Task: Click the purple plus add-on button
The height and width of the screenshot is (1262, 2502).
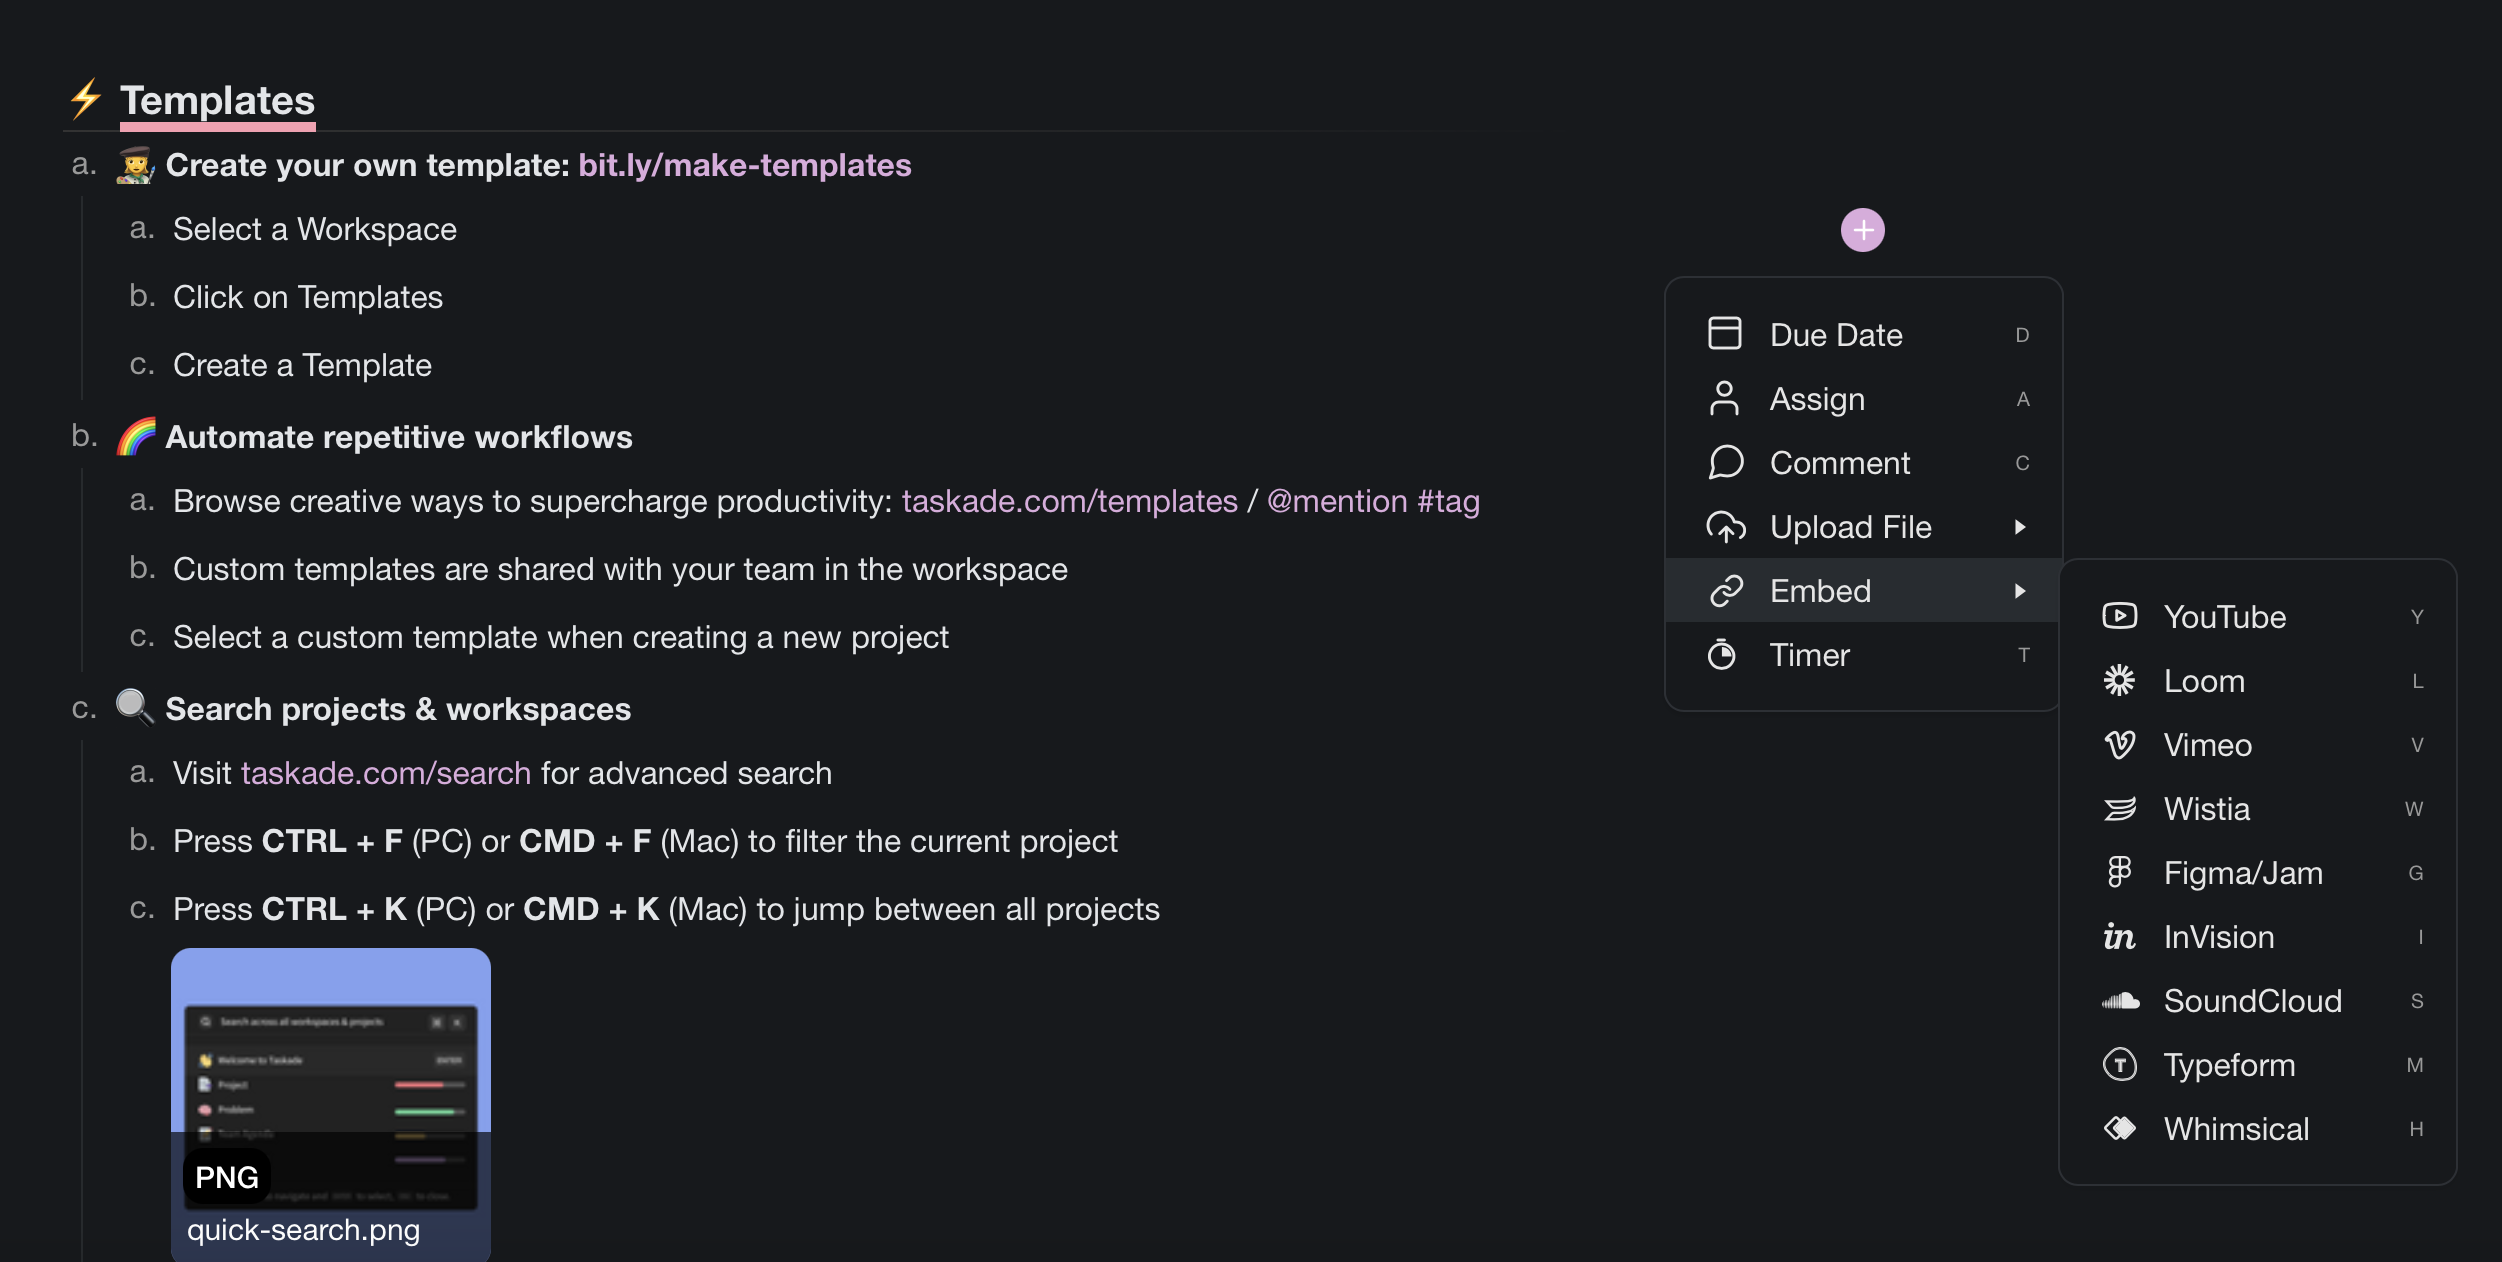Action: pos(1862,231)
